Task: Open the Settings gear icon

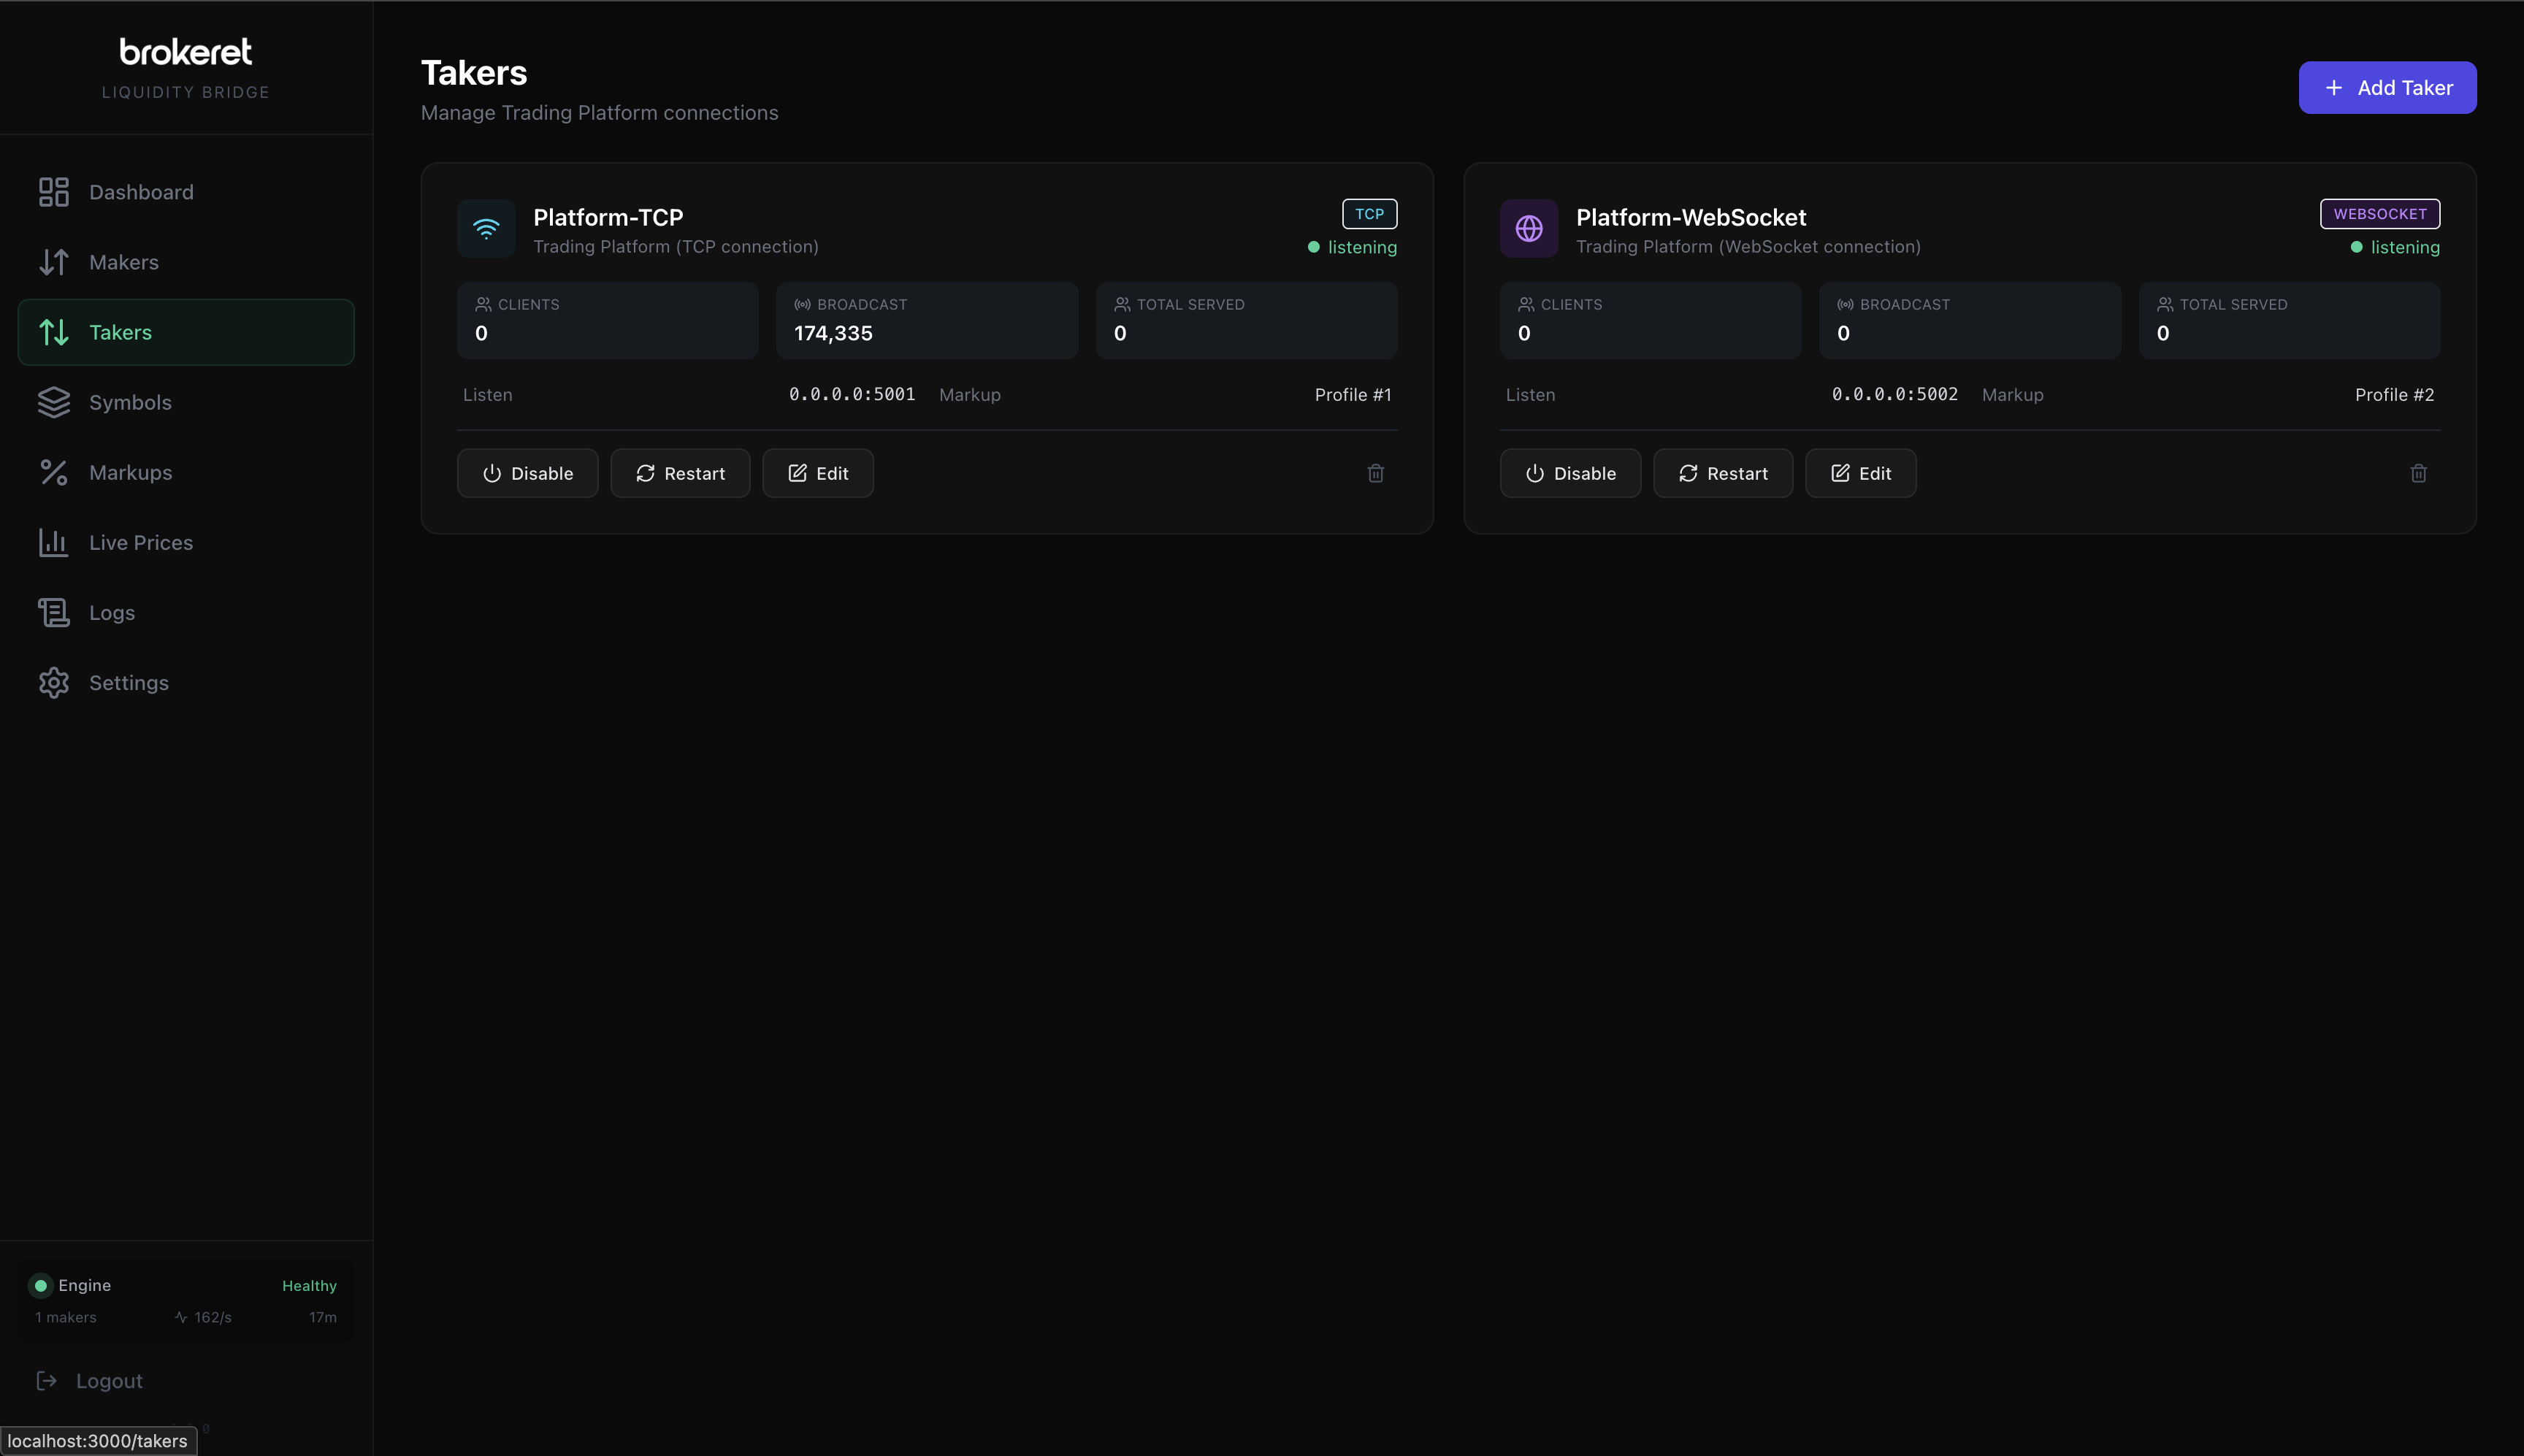Action: coord(53,683)
